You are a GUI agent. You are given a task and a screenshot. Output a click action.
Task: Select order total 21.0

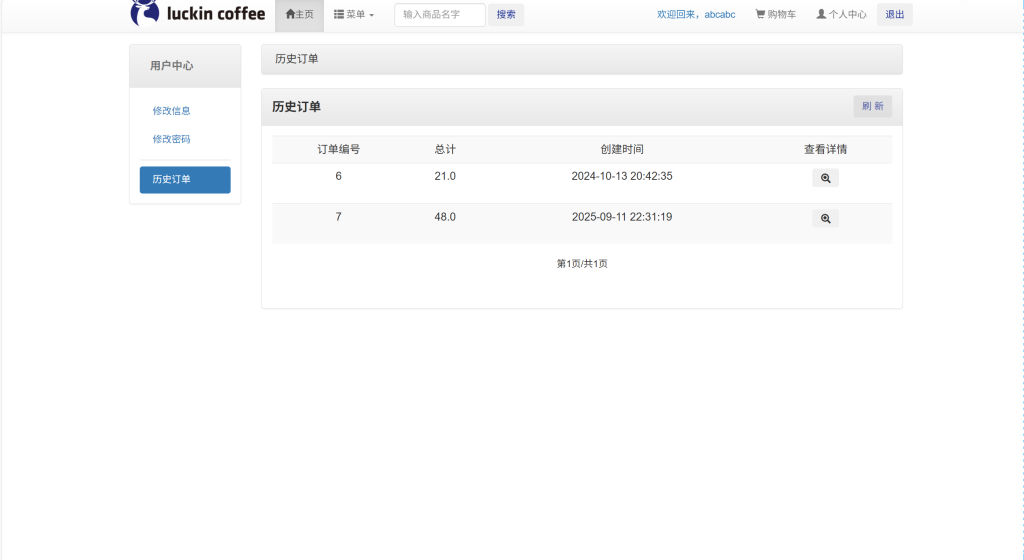point(445,176)
